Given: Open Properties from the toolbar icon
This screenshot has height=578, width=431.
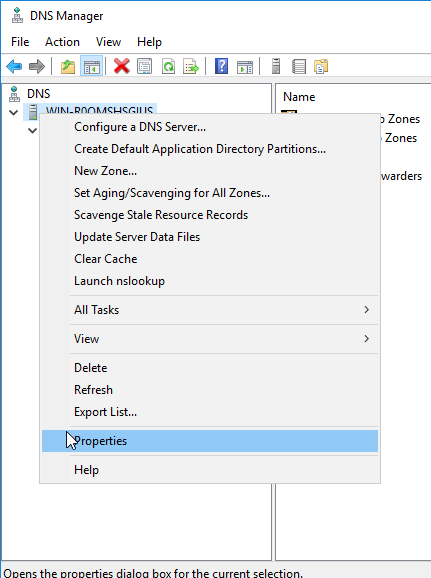Looking at the screenshot, I should [145, 67].
